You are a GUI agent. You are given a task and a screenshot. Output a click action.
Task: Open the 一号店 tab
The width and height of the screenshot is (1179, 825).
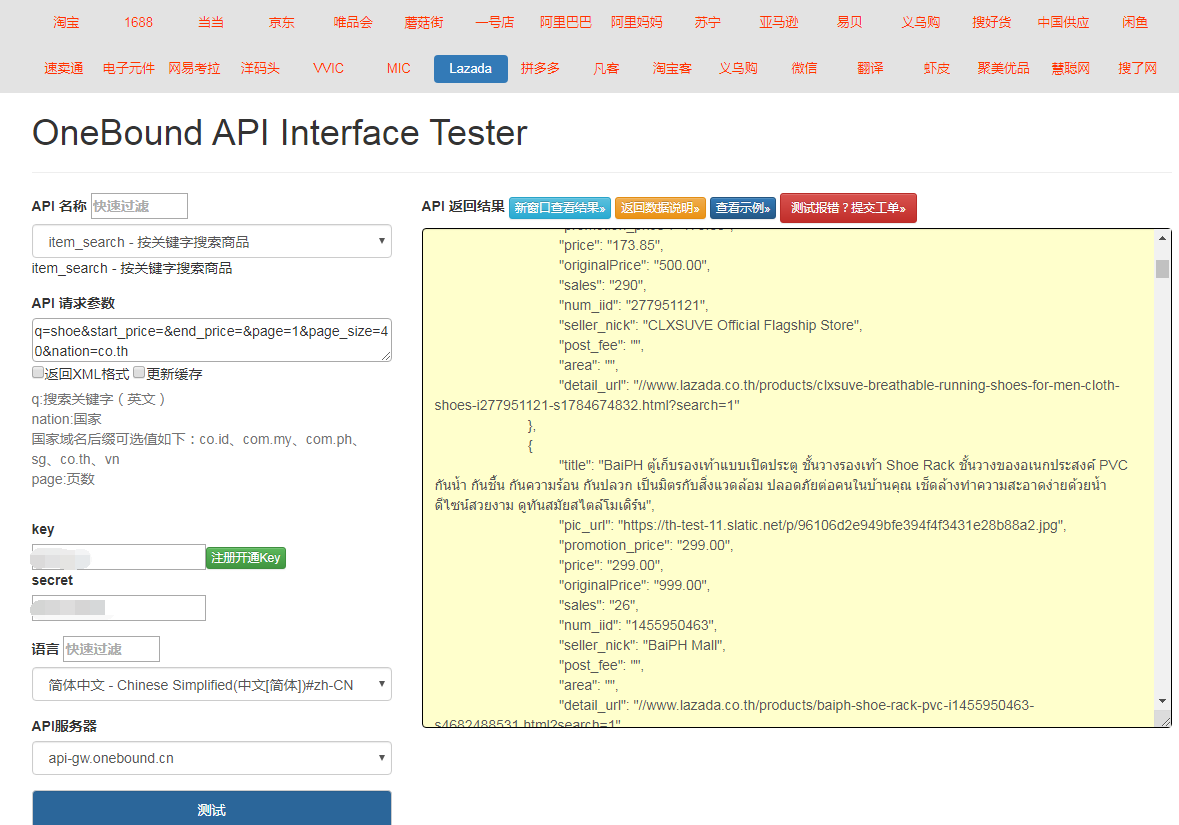tap(495, 23)
